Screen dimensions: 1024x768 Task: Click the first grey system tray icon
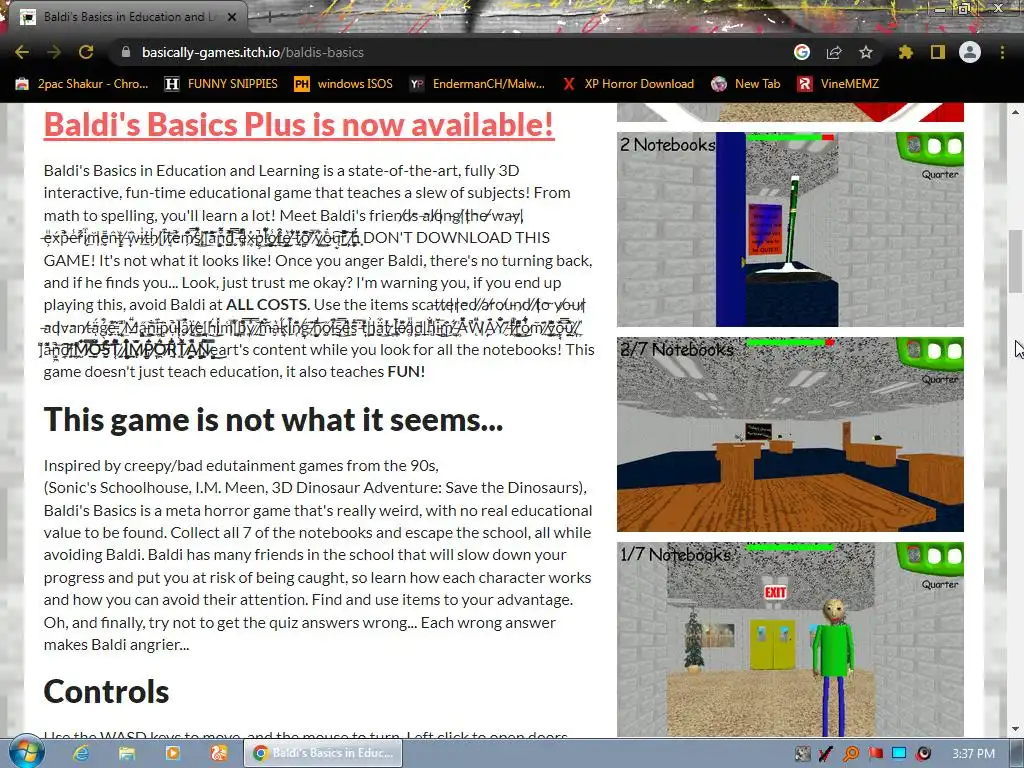pyautogui.click(x=803, y=754)
